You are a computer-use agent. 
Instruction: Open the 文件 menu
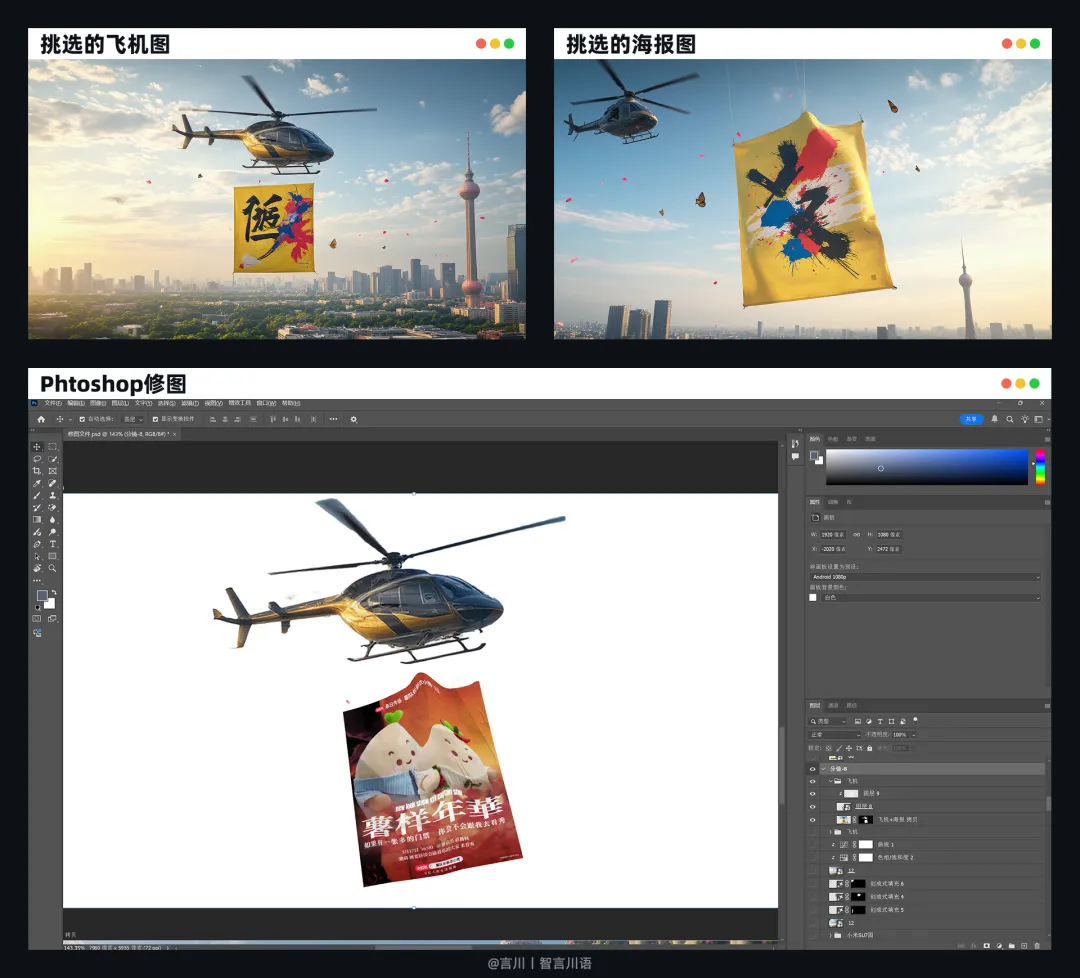pyautogui.click(x=53, y=403)
